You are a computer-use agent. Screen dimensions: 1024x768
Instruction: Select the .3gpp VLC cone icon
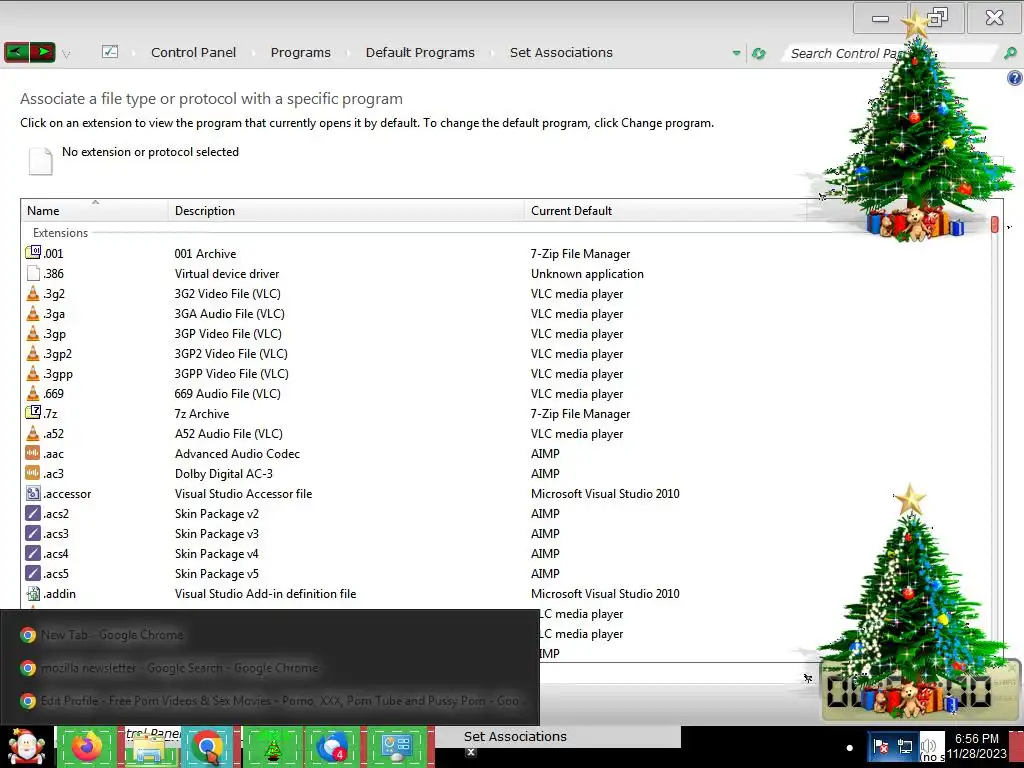[x=33, y=374]
